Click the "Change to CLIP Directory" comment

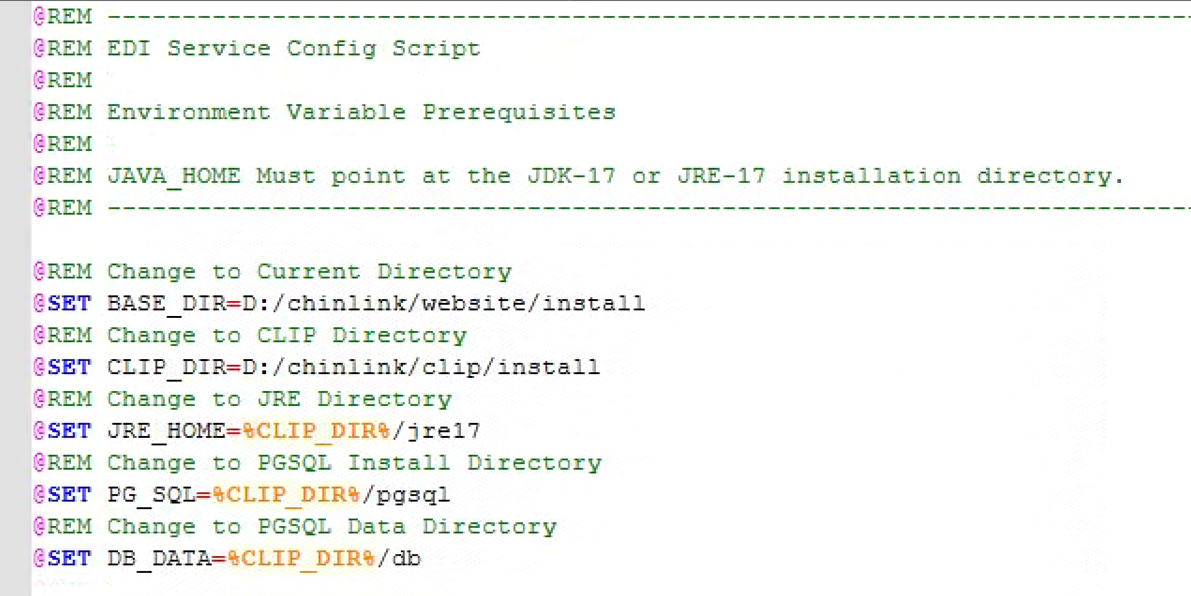(x=287, y=335)
